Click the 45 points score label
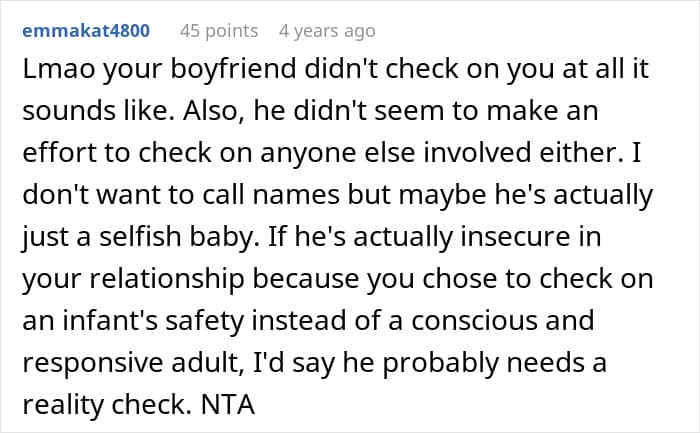Screen dimensions: 700x433 pyautogui.click(x=219, y=31)
